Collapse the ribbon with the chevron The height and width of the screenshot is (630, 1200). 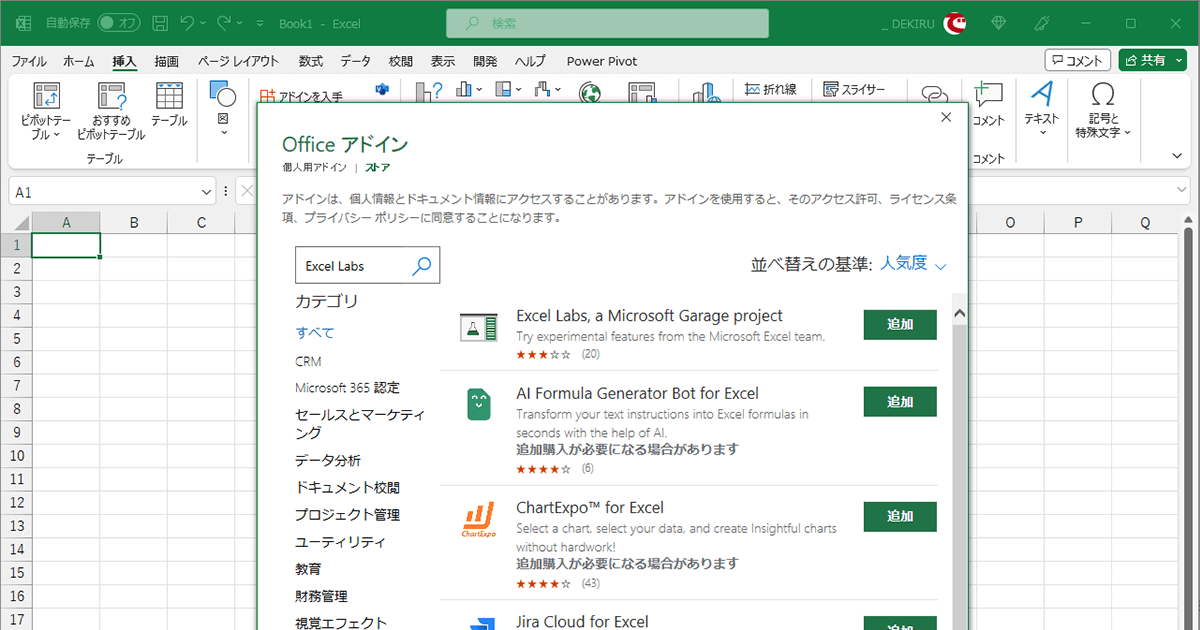pos(1177,155)
